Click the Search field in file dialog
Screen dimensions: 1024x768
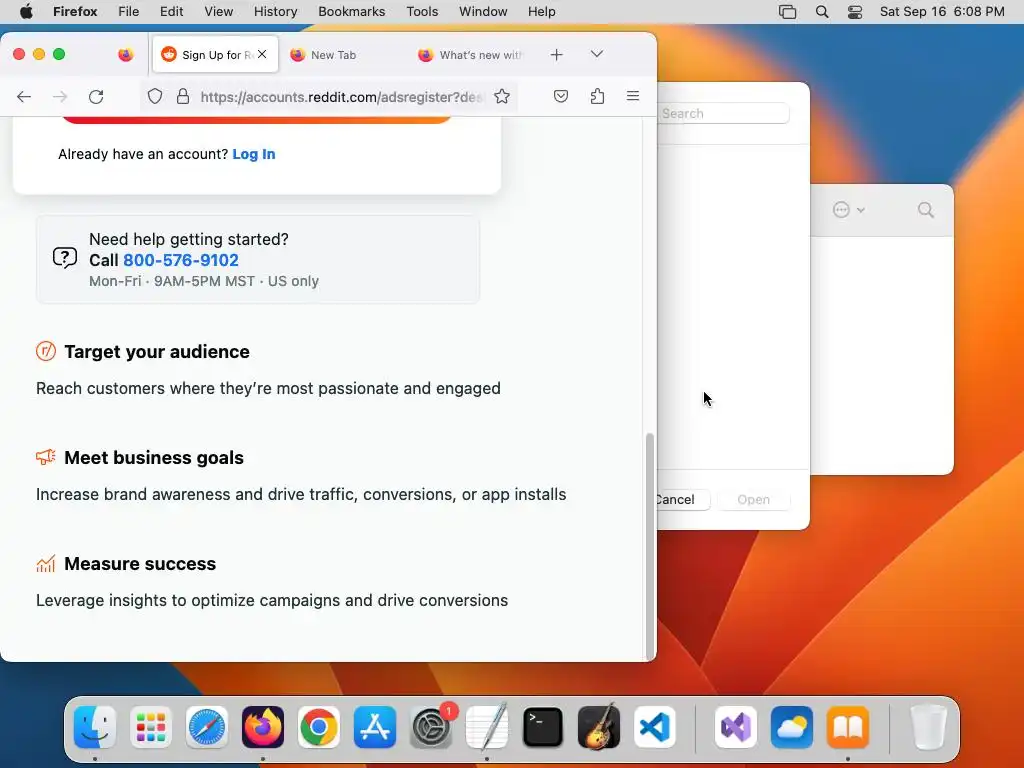(724, 114)
